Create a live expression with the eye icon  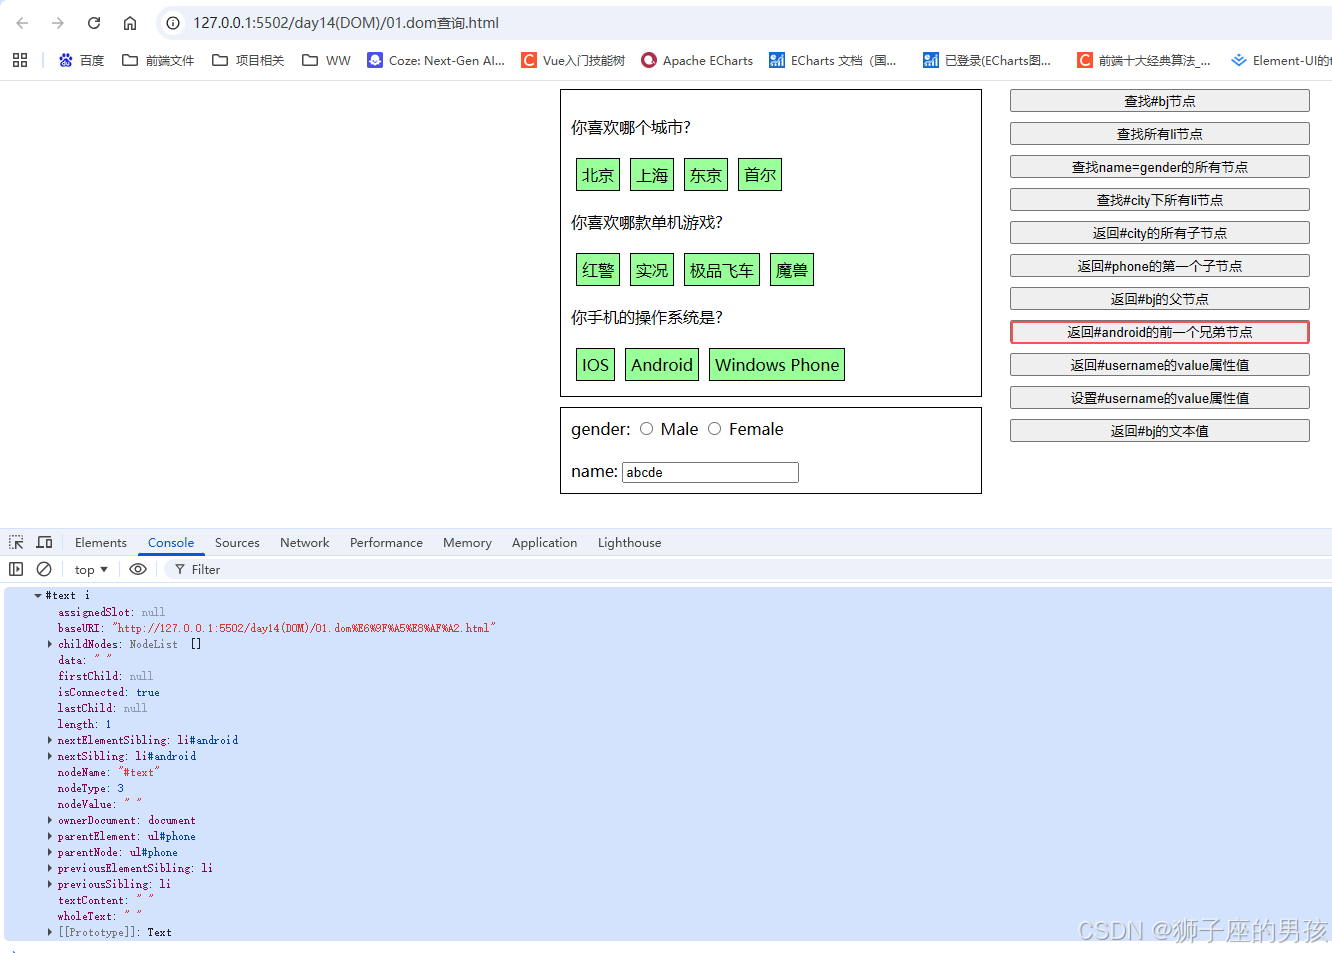[x=138, y=569]
